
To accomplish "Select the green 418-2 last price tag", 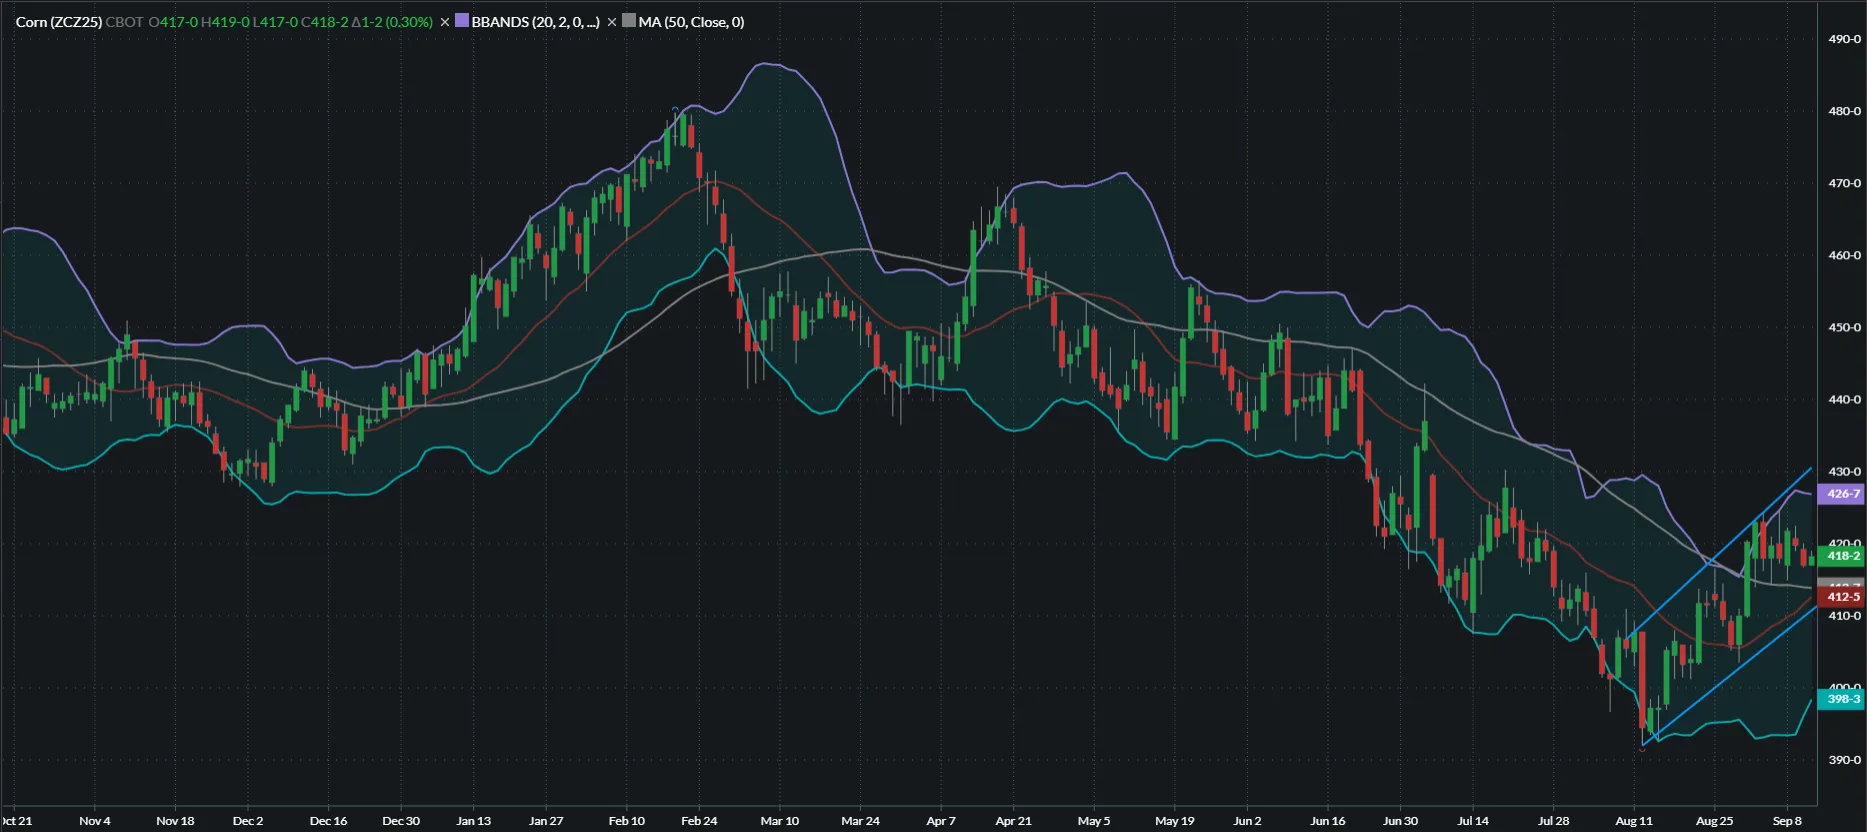I will (x=1842, y=556).
